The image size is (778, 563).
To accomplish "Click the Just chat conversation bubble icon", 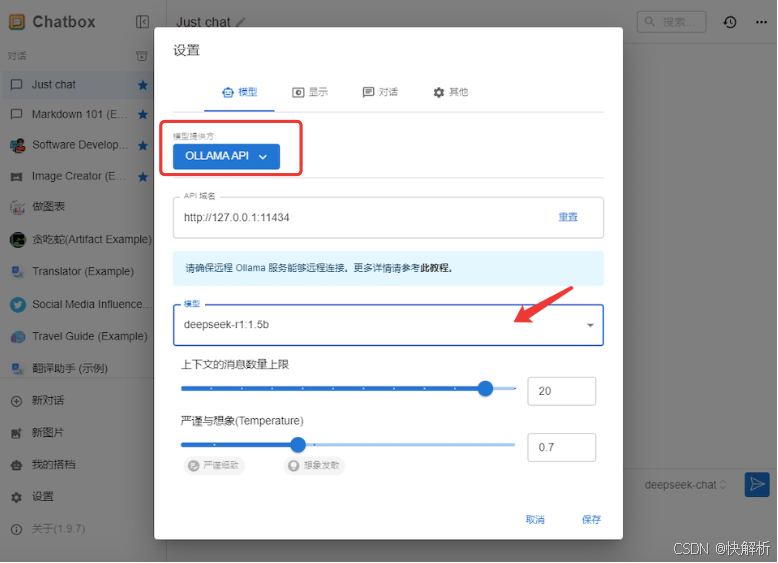I will 16,84.
